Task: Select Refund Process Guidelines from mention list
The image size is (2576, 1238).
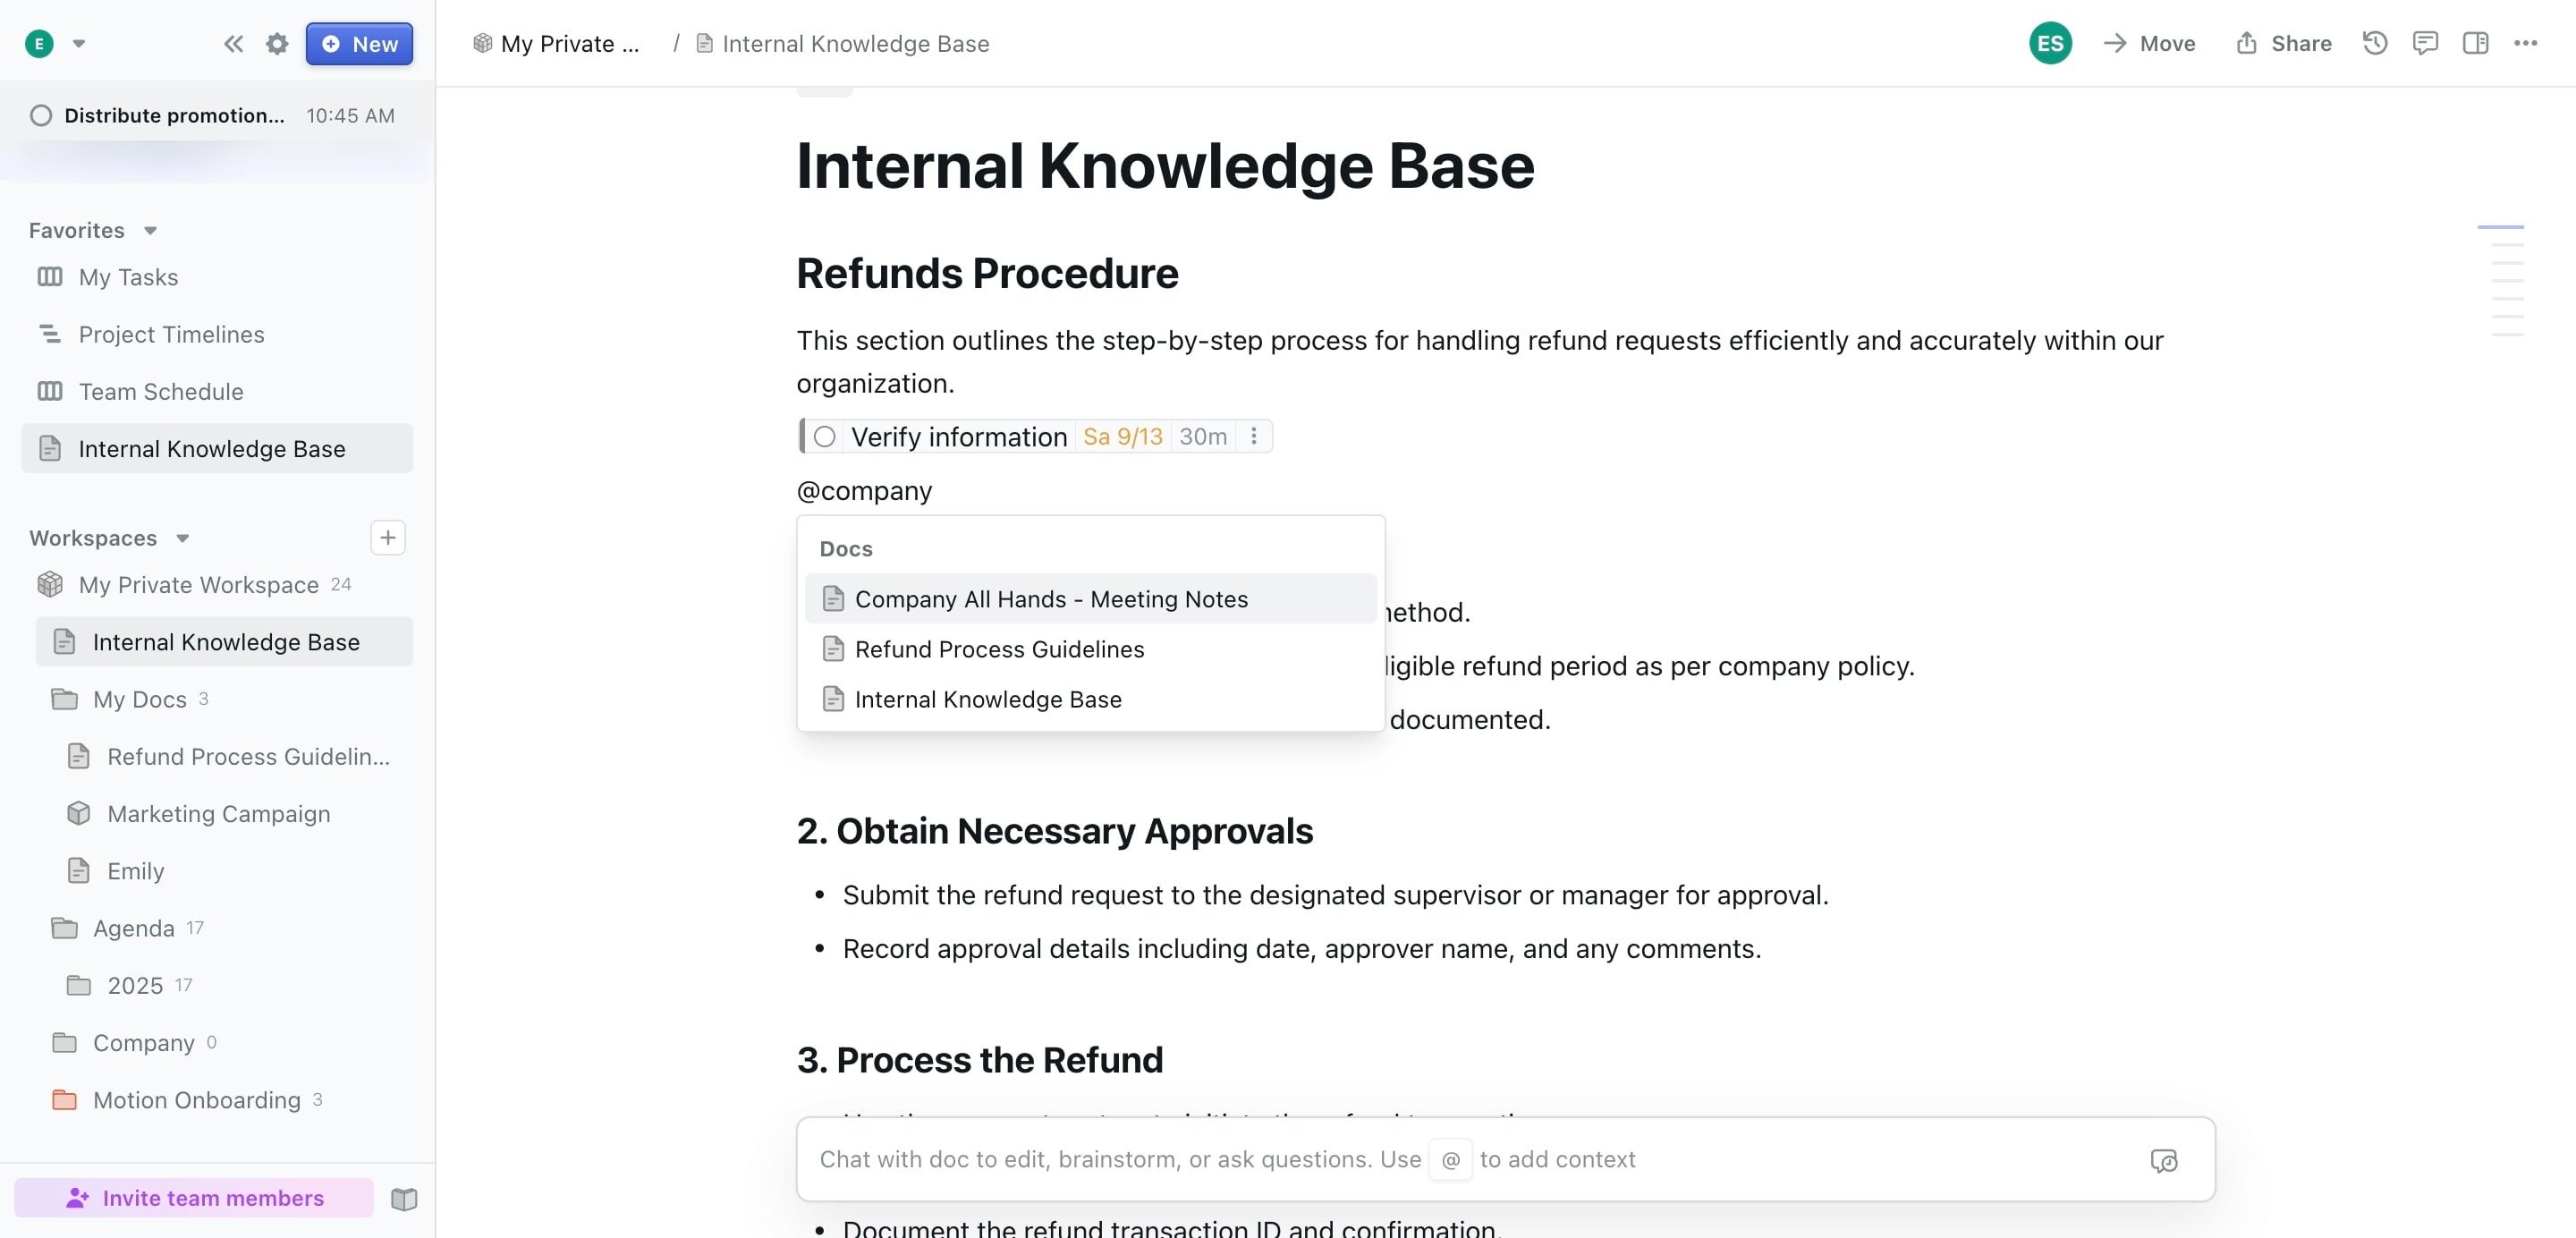Action: pos(1090,649)
